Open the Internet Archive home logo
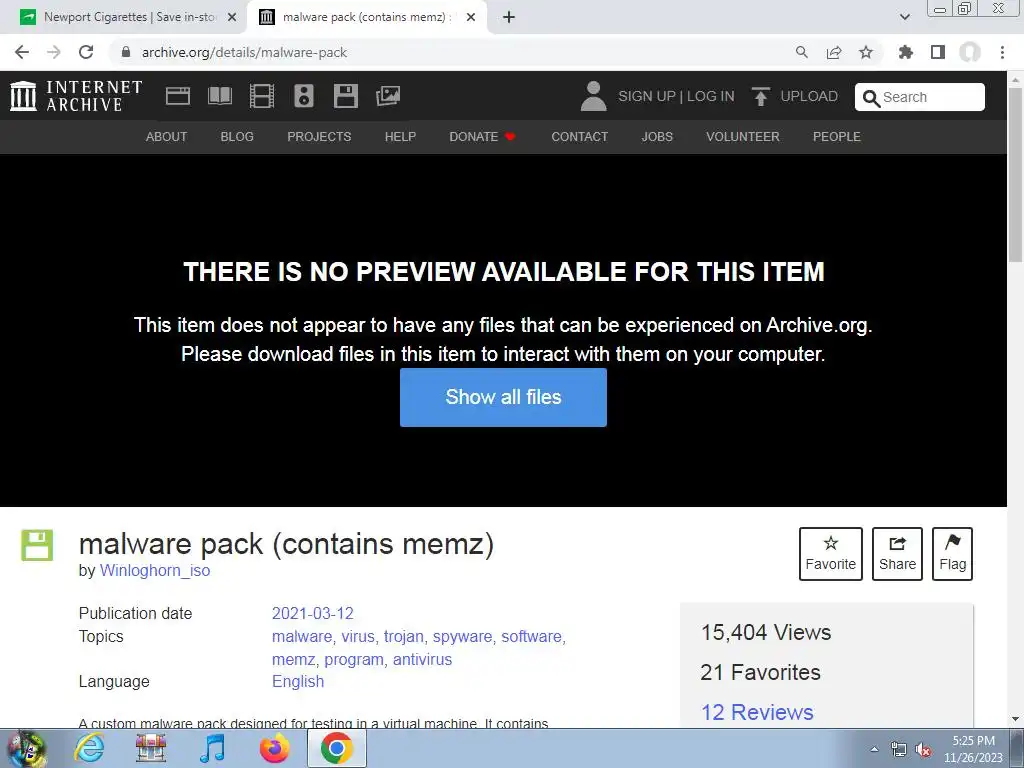 [76, 96]
